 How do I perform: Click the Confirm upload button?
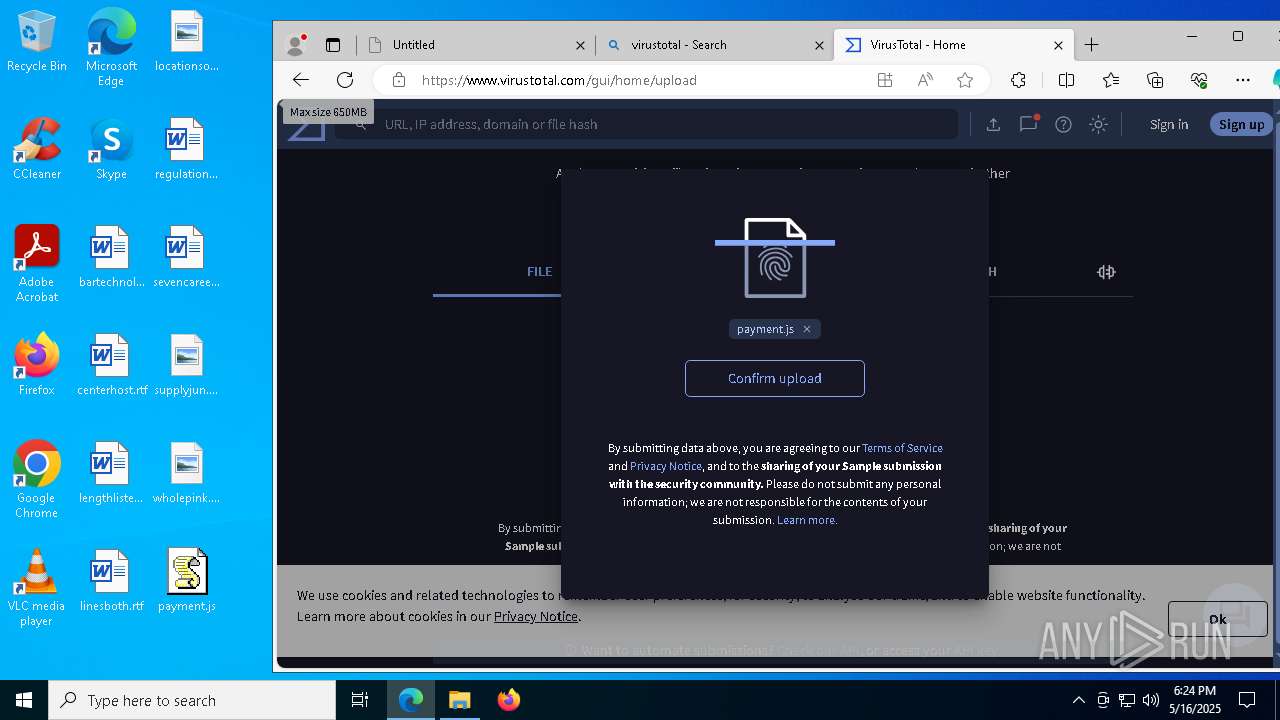coord(775,378)
